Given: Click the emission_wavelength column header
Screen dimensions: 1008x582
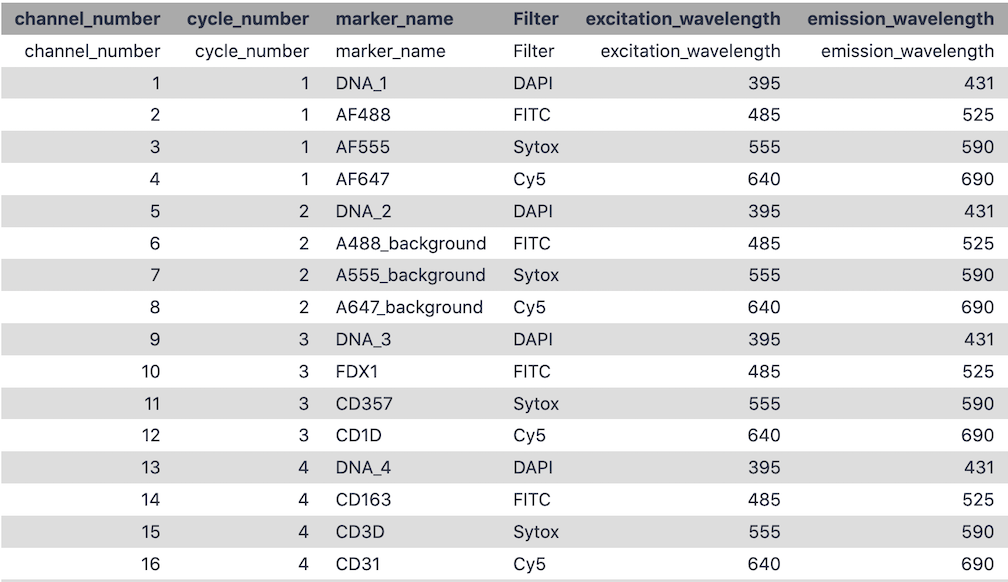Looking at the screenshot, I should pyautogui.click(x=901, y=19).
